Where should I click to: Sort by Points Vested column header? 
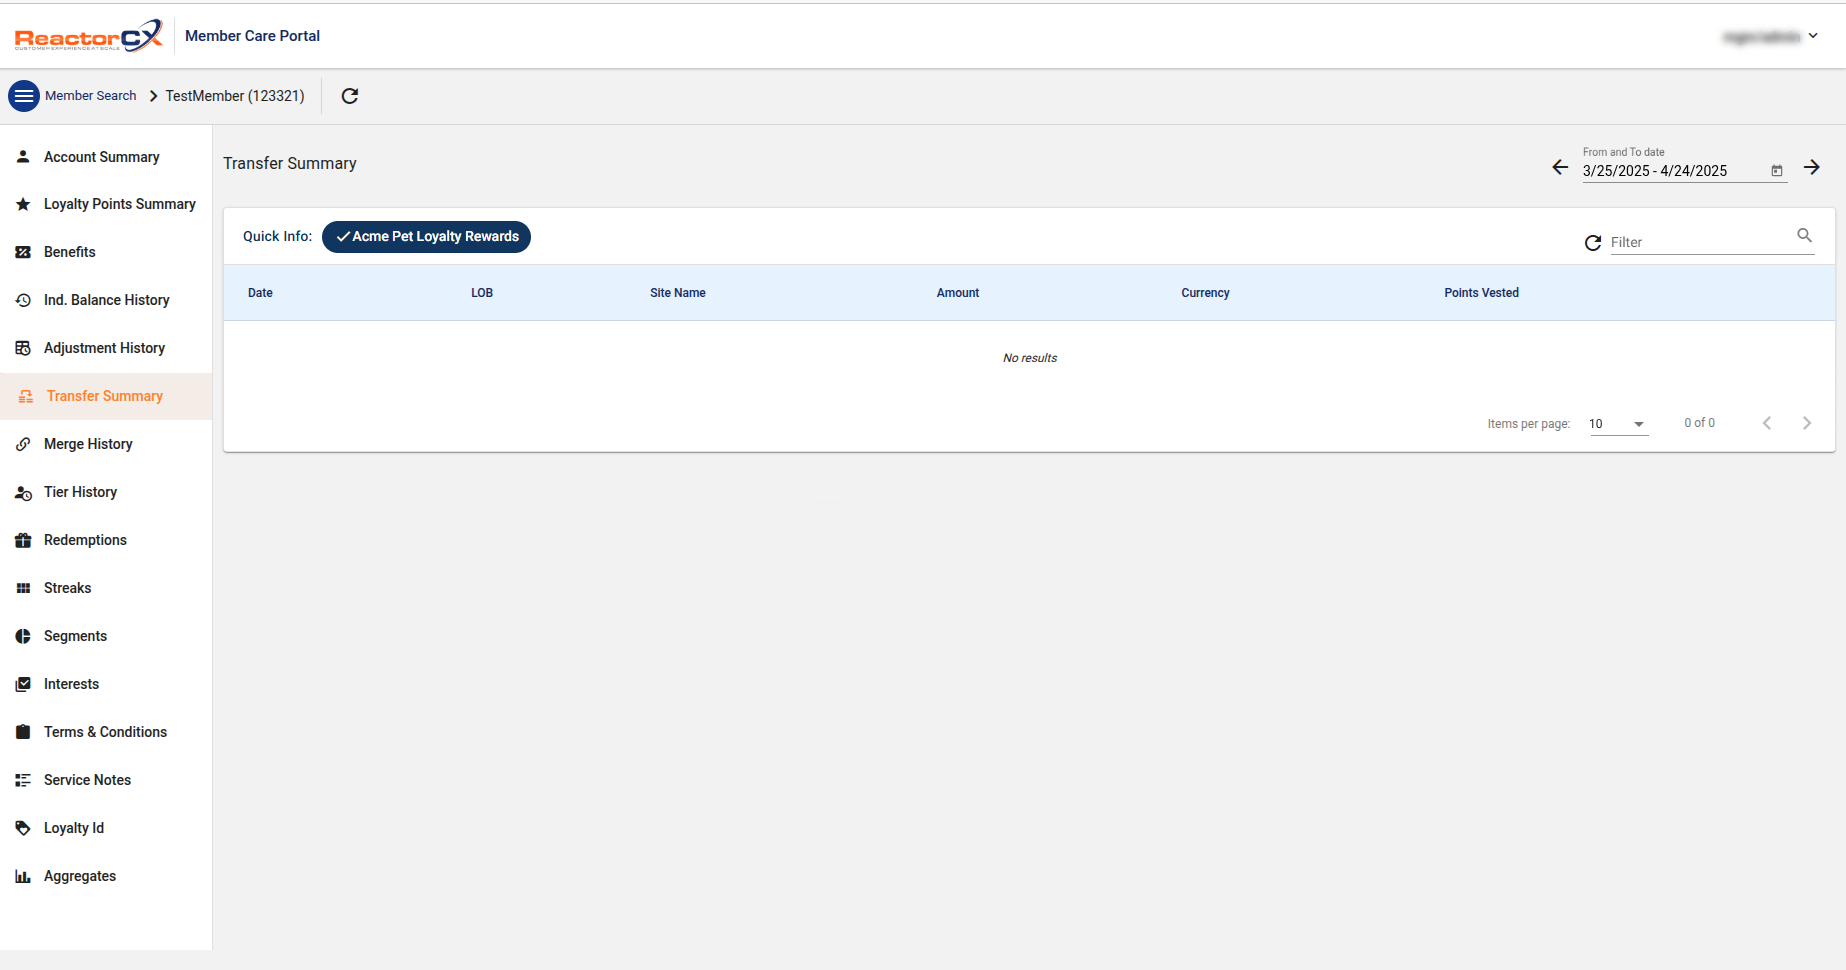pyautogui.click(x=1481, y=293)
